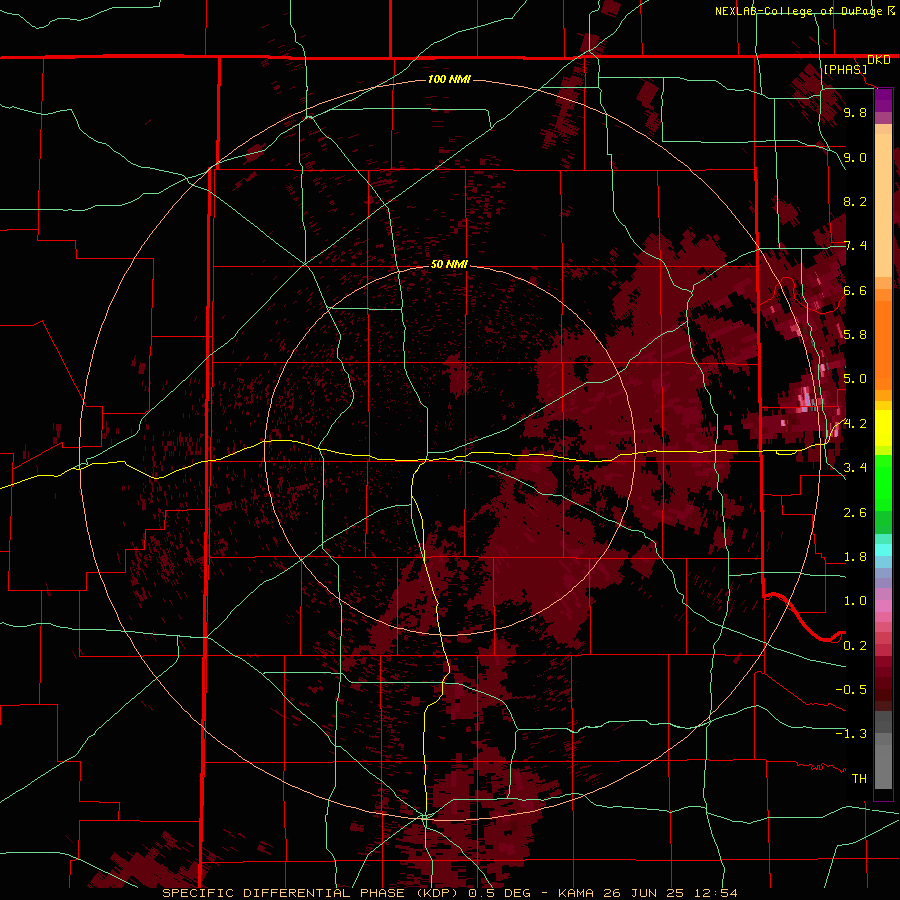Click the 8.2 value on color scale
Screen dimensions: 900x900
coord(855,201)
